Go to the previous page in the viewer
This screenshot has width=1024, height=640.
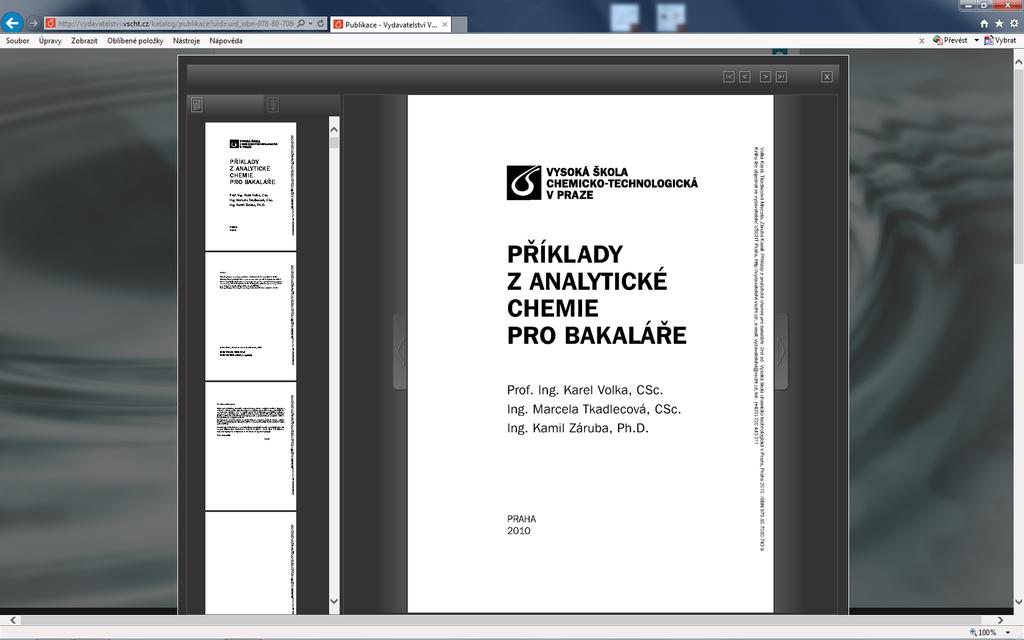(744, 77)
